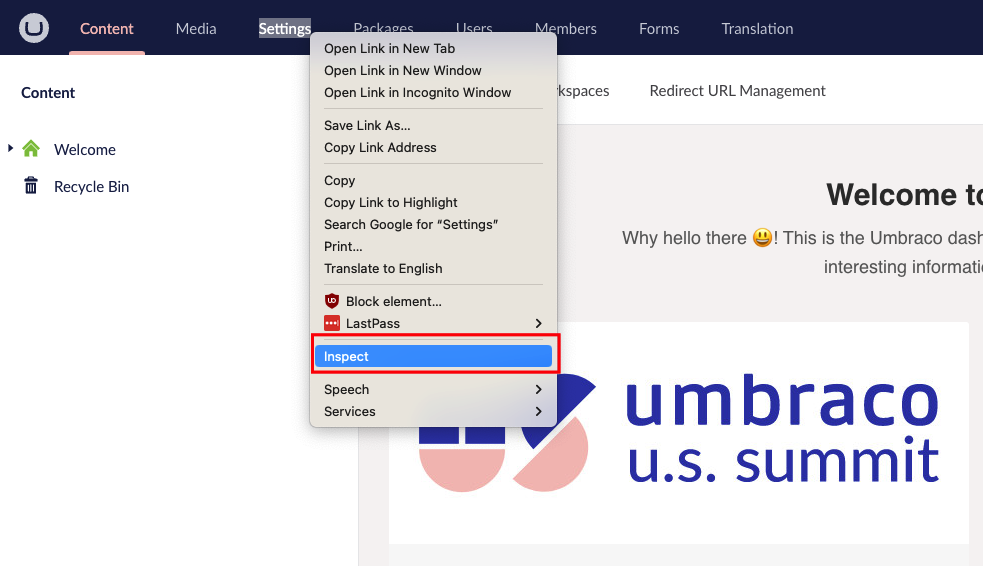The width and height of the screenshot is (983, 566).
Task: Go to the Content section tab
Action: 107,29
